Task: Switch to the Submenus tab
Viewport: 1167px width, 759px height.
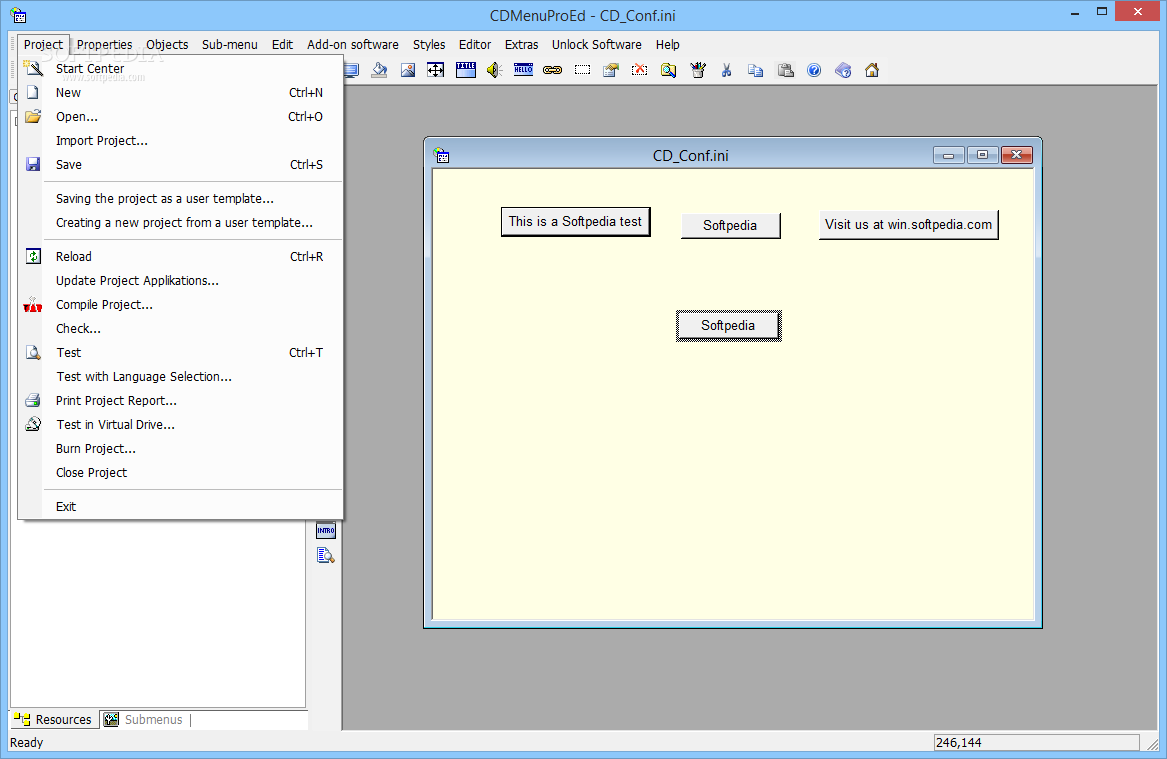Action: click(144, 720)
